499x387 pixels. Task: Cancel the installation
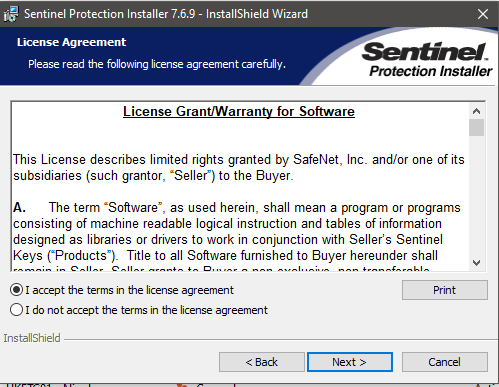[x=445, y=362]
